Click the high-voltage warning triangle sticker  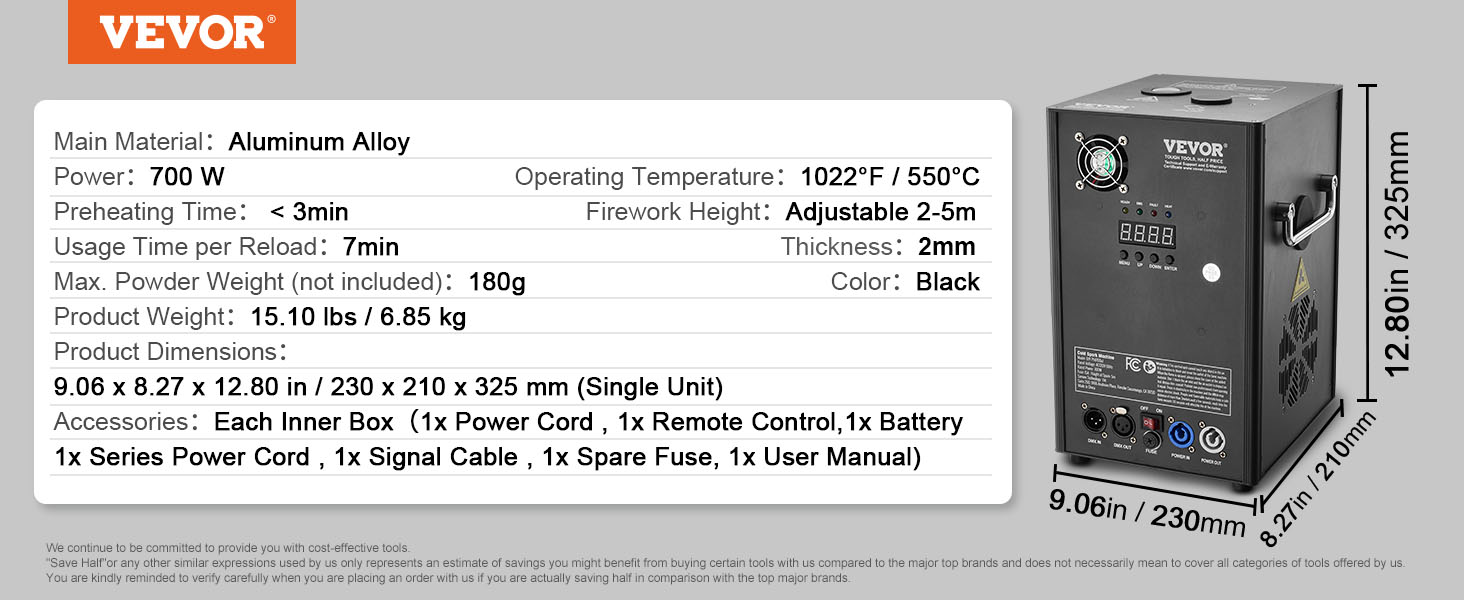pos(1301,279)
